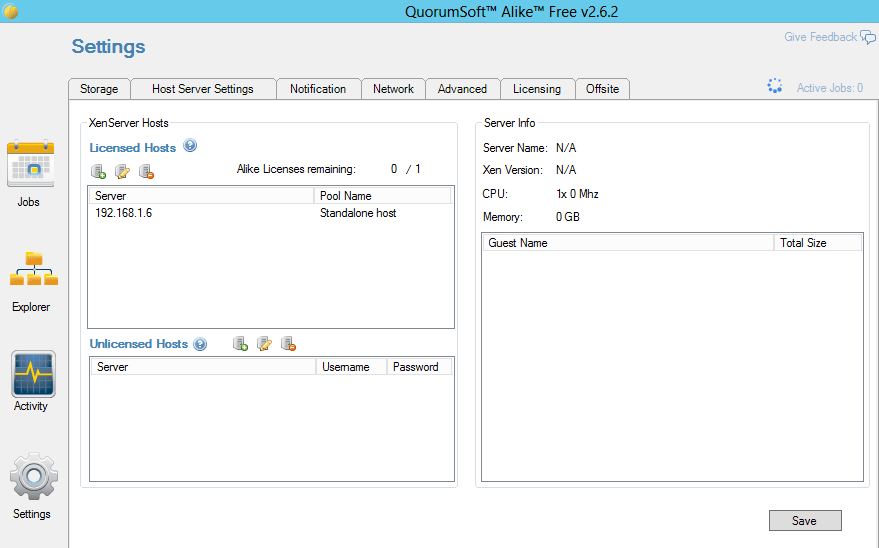Screen dimensions: 879x548
Task: Click the CPU 1x 0 Mhz value
Action: pyautogui.click(x=577, y=194)
